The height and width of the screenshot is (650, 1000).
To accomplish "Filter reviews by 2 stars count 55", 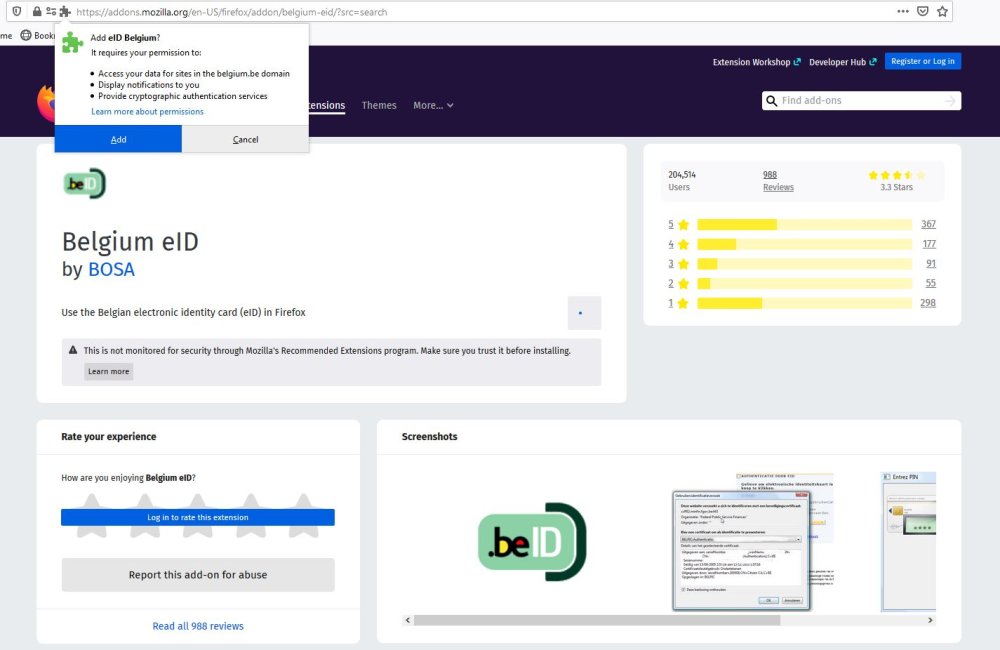I will coord(931,283).
